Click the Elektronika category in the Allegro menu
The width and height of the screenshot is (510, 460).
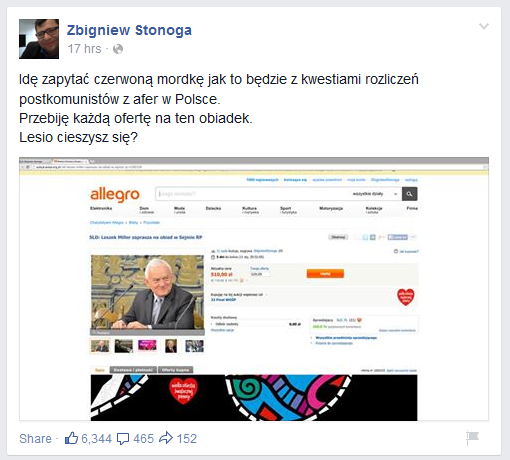pos(101,208)
